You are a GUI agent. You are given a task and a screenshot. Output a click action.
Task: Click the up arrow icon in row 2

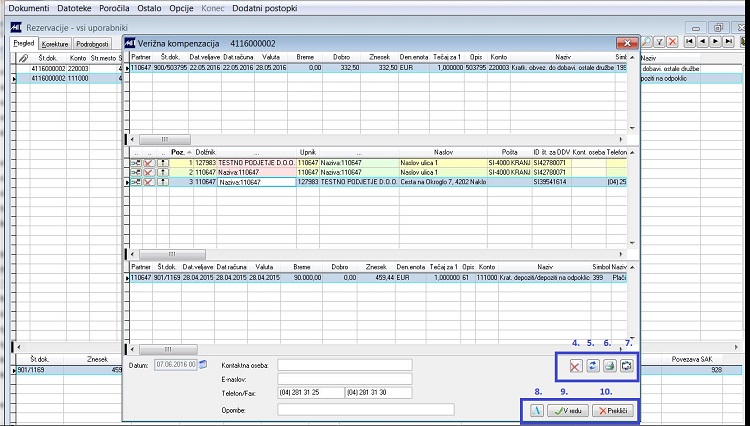[163, 172]
